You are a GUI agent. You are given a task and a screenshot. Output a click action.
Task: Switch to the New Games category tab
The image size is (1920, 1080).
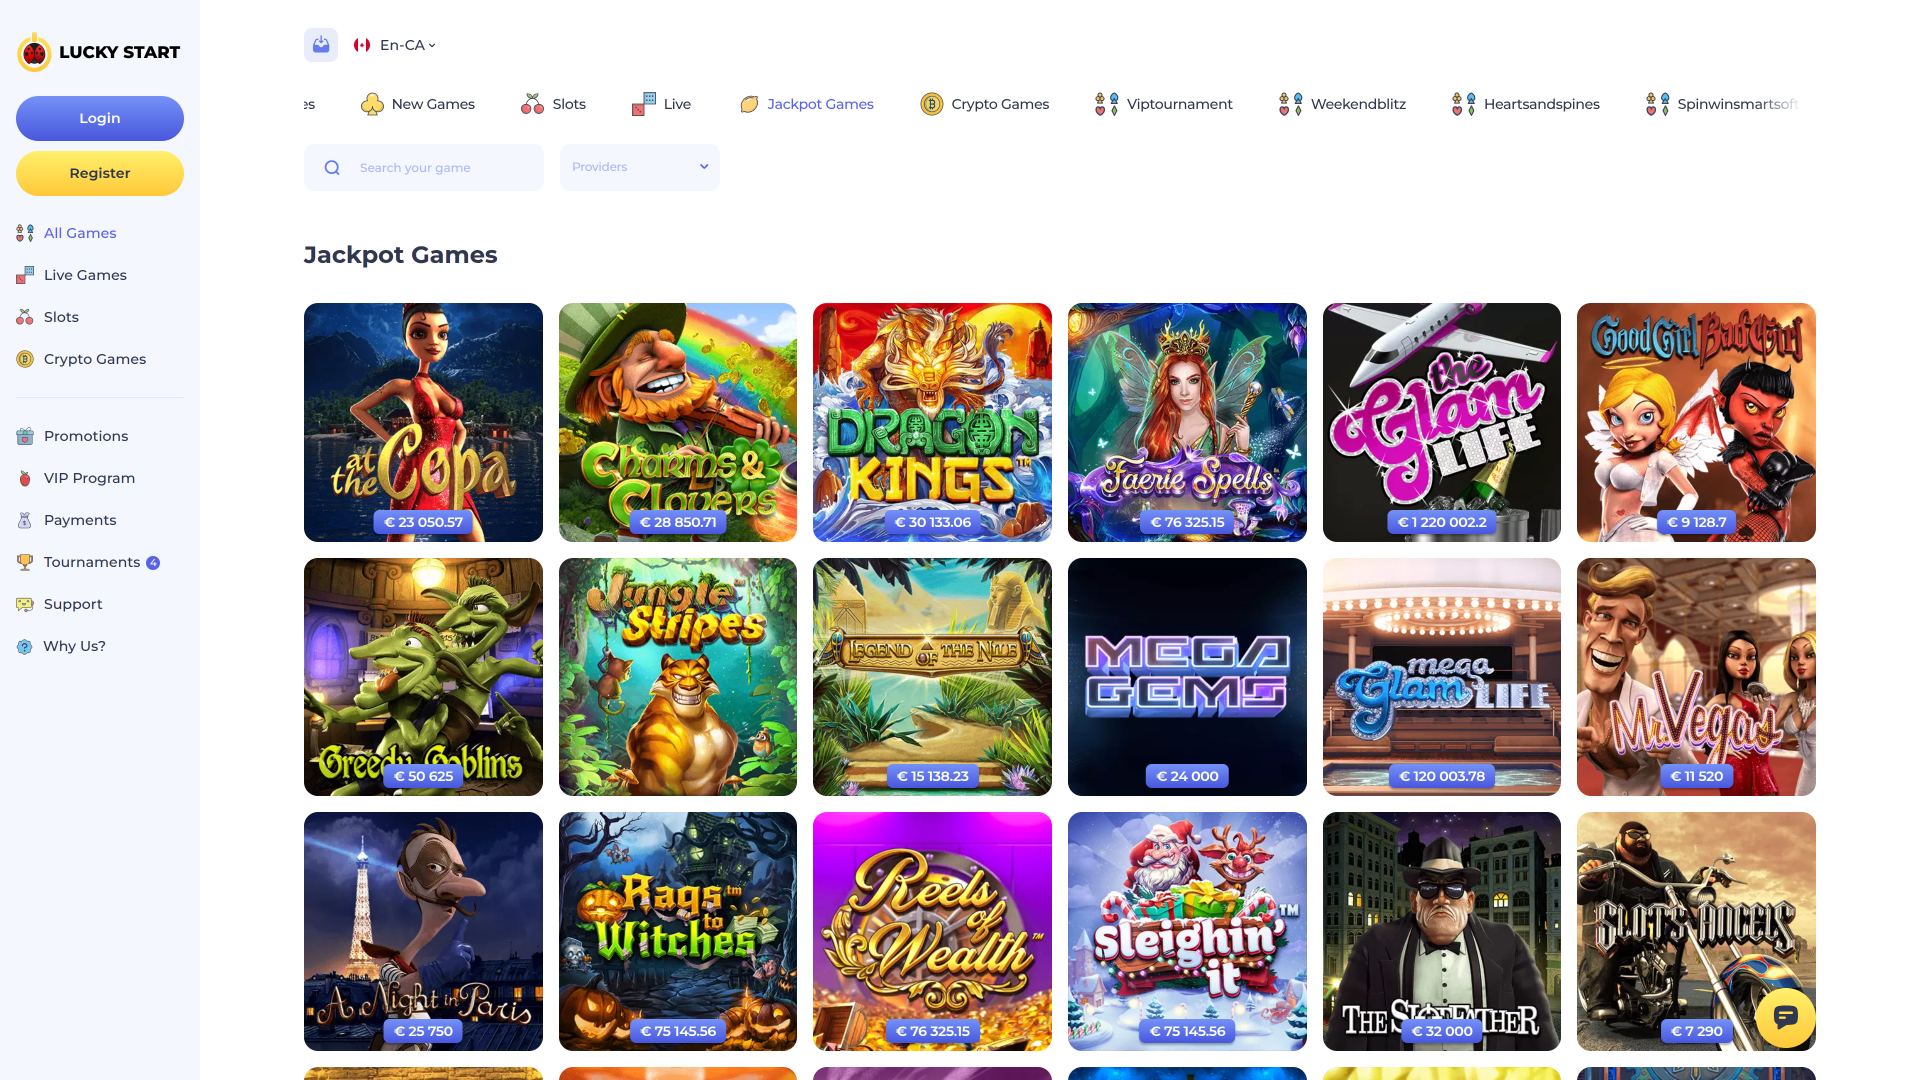(x=417, y=104)
